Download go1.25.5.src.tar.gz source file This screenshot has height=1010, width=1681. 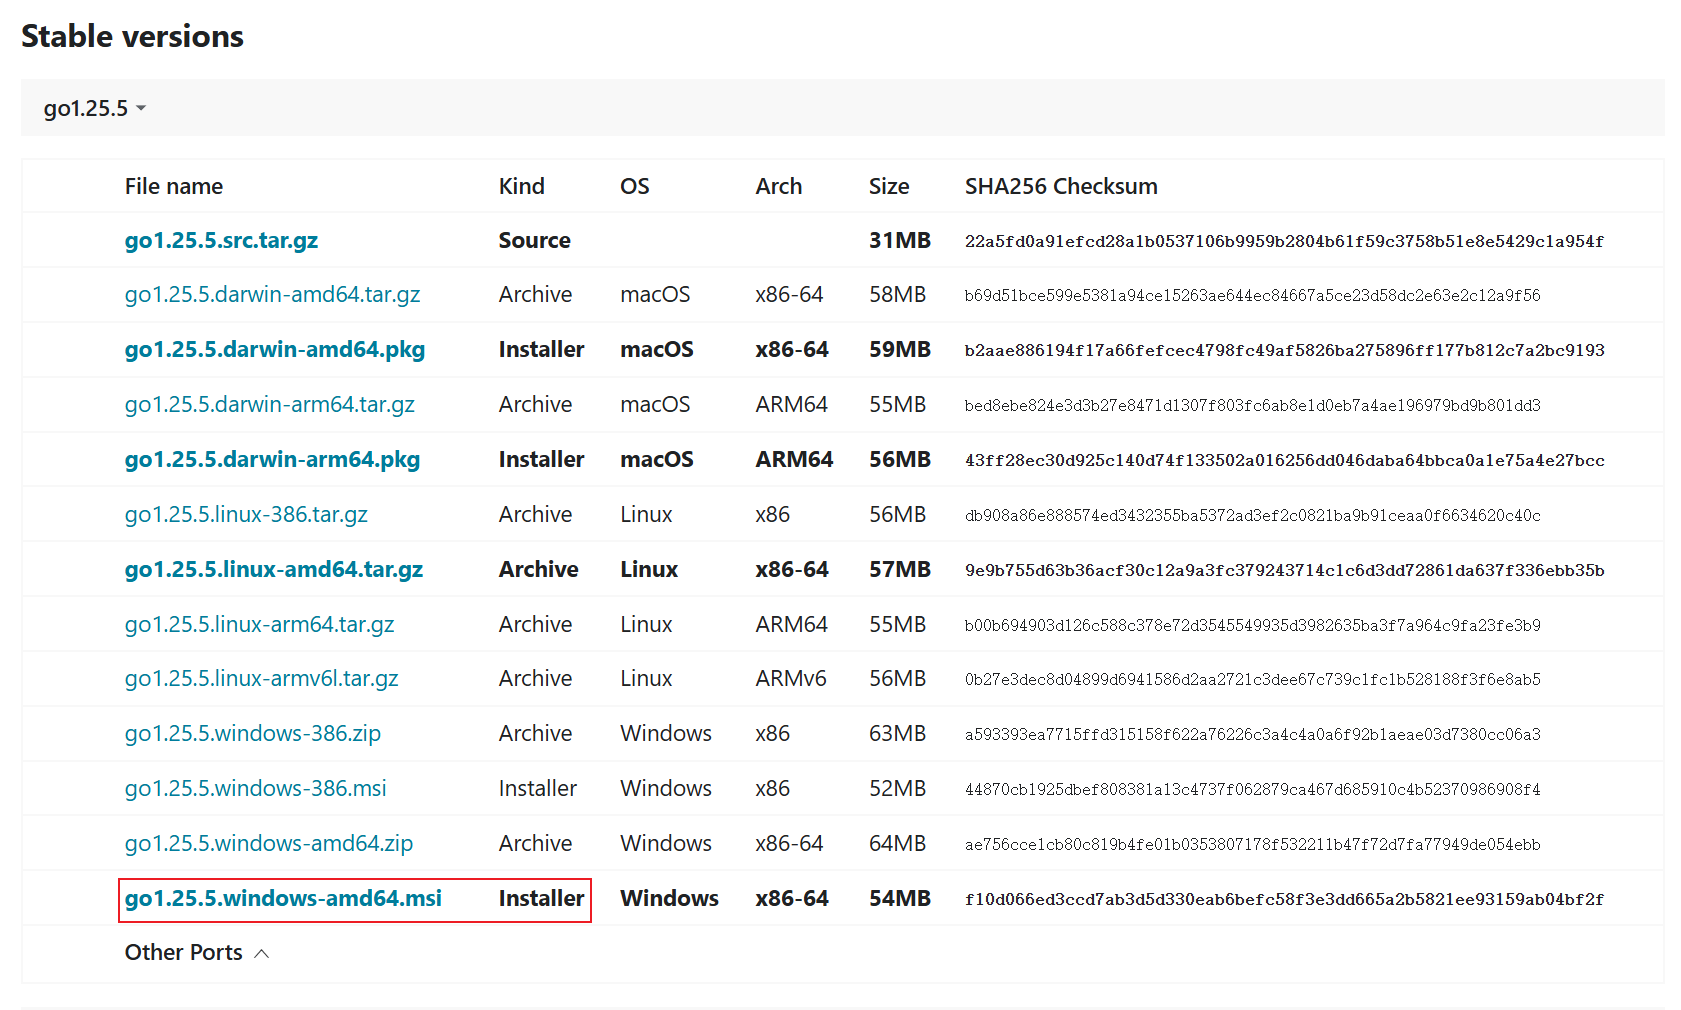(x=221, y=241)
